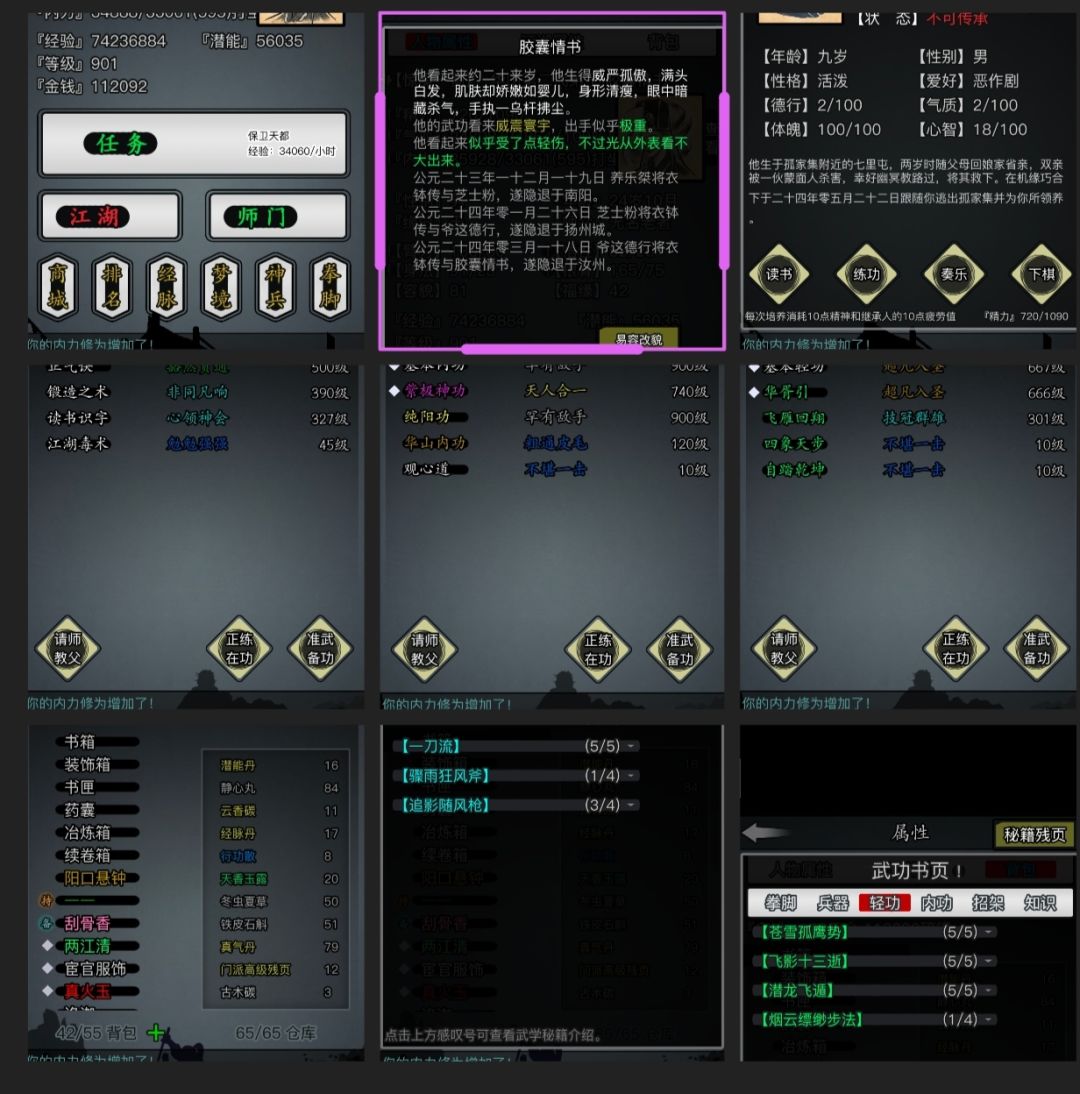
Task: Click the exclamation mark after 武功书页
Action: pyautogui.click(x=959, y=871)
